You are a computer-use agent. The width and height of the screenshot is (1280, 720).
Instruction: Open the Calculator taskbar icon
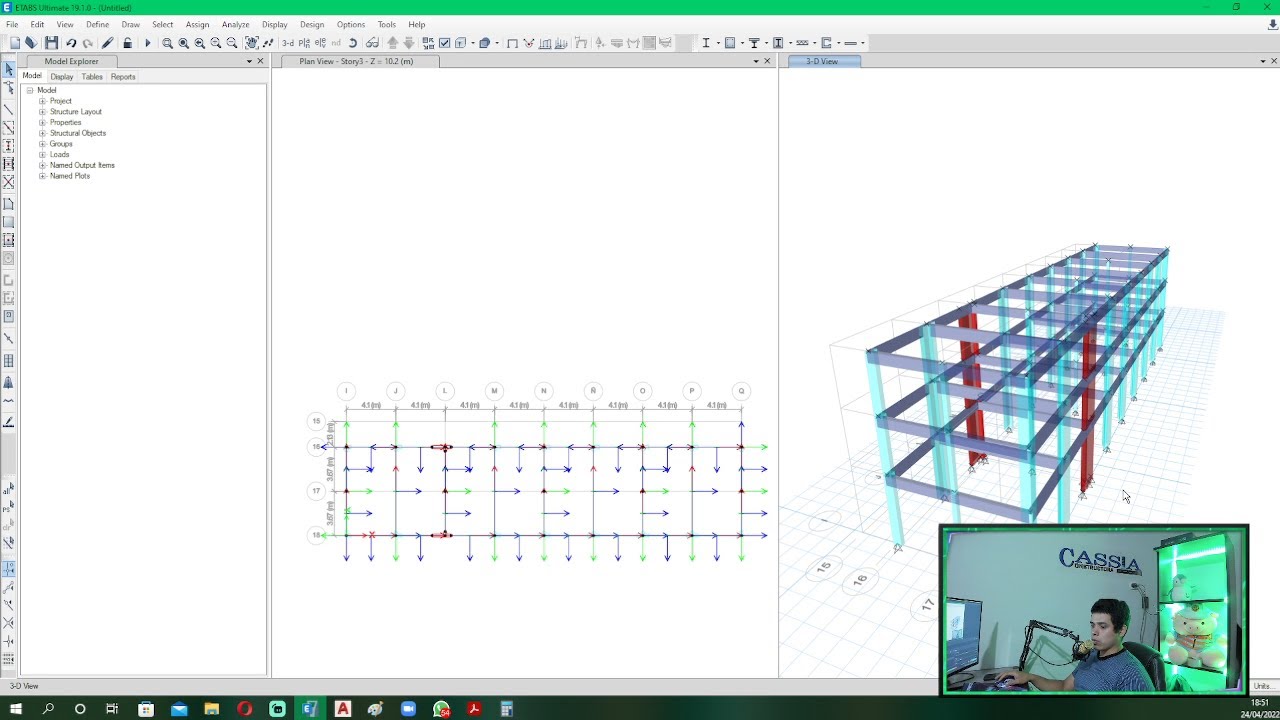pos(507,709)
